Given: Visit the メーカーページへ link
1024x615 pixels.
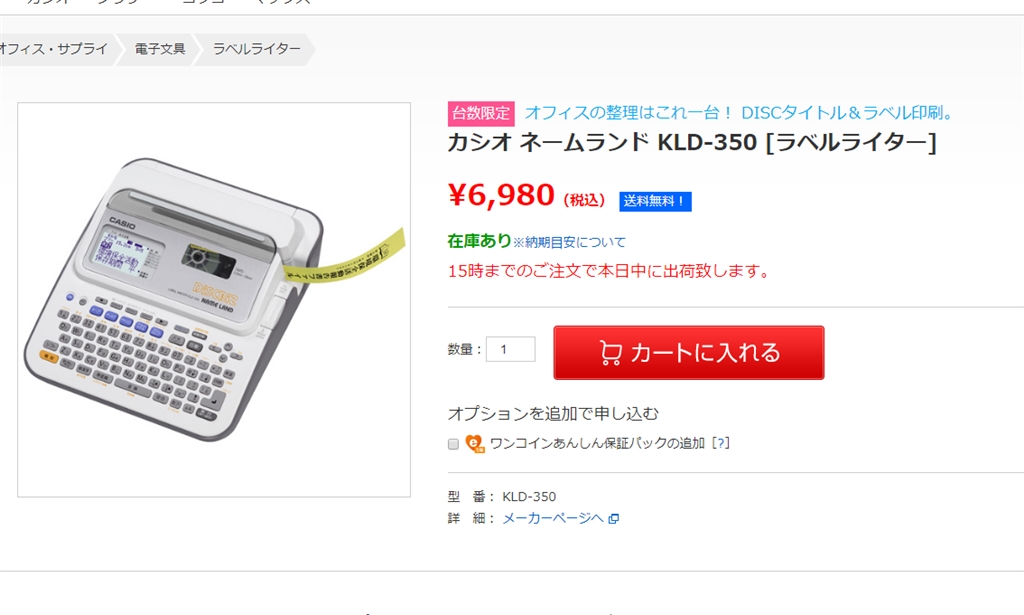Looking at the screenshot, I should [x=552, y=518].
